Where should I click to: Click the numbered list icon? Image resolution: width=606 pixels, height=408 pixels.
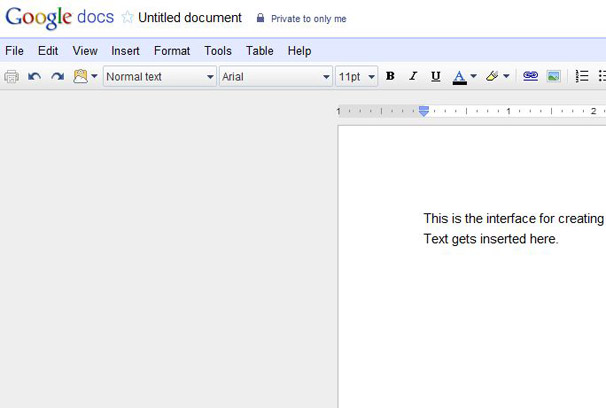(x=582, y=77)
